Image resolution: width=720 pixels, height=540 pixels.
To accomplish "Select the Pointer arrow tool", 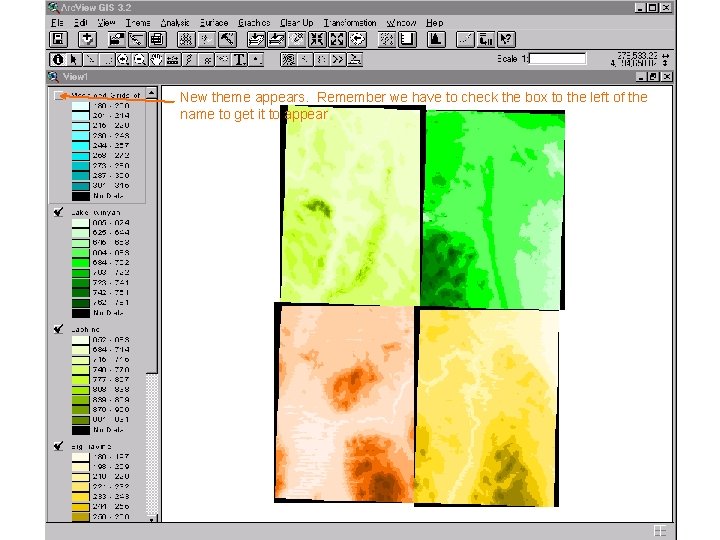I will click(74, 60).
